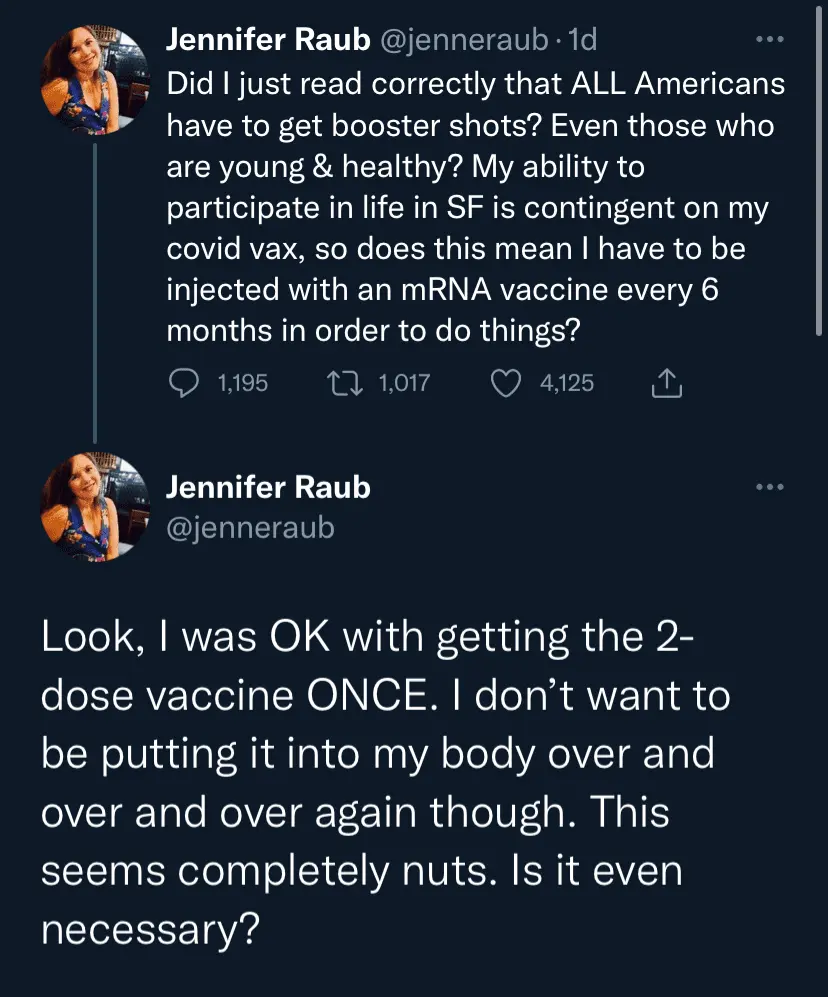Screen dimensions: 828x997
Task: Click the thread line connecting the two avatars
Action: [94, 290]
